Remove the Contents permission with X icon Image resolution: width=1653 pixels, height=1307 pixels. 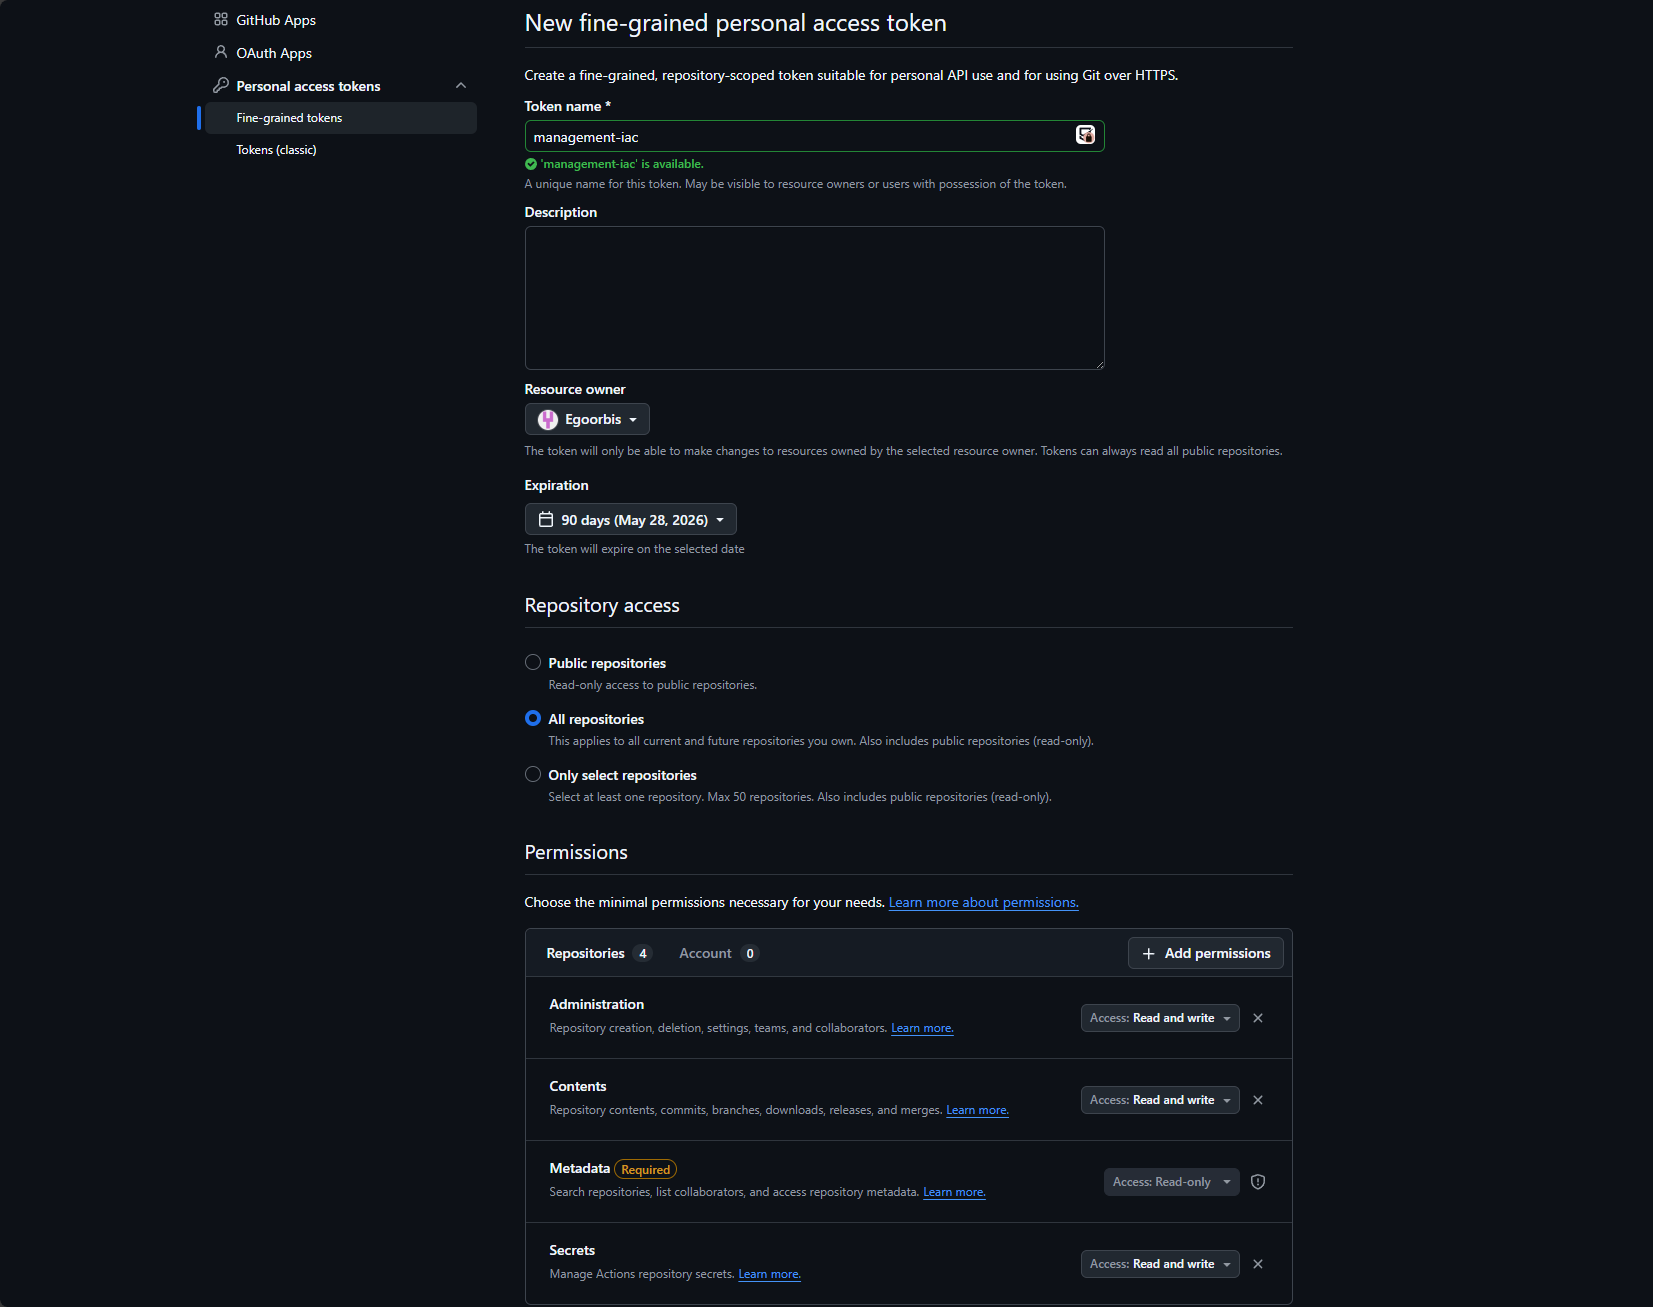1258,1100
